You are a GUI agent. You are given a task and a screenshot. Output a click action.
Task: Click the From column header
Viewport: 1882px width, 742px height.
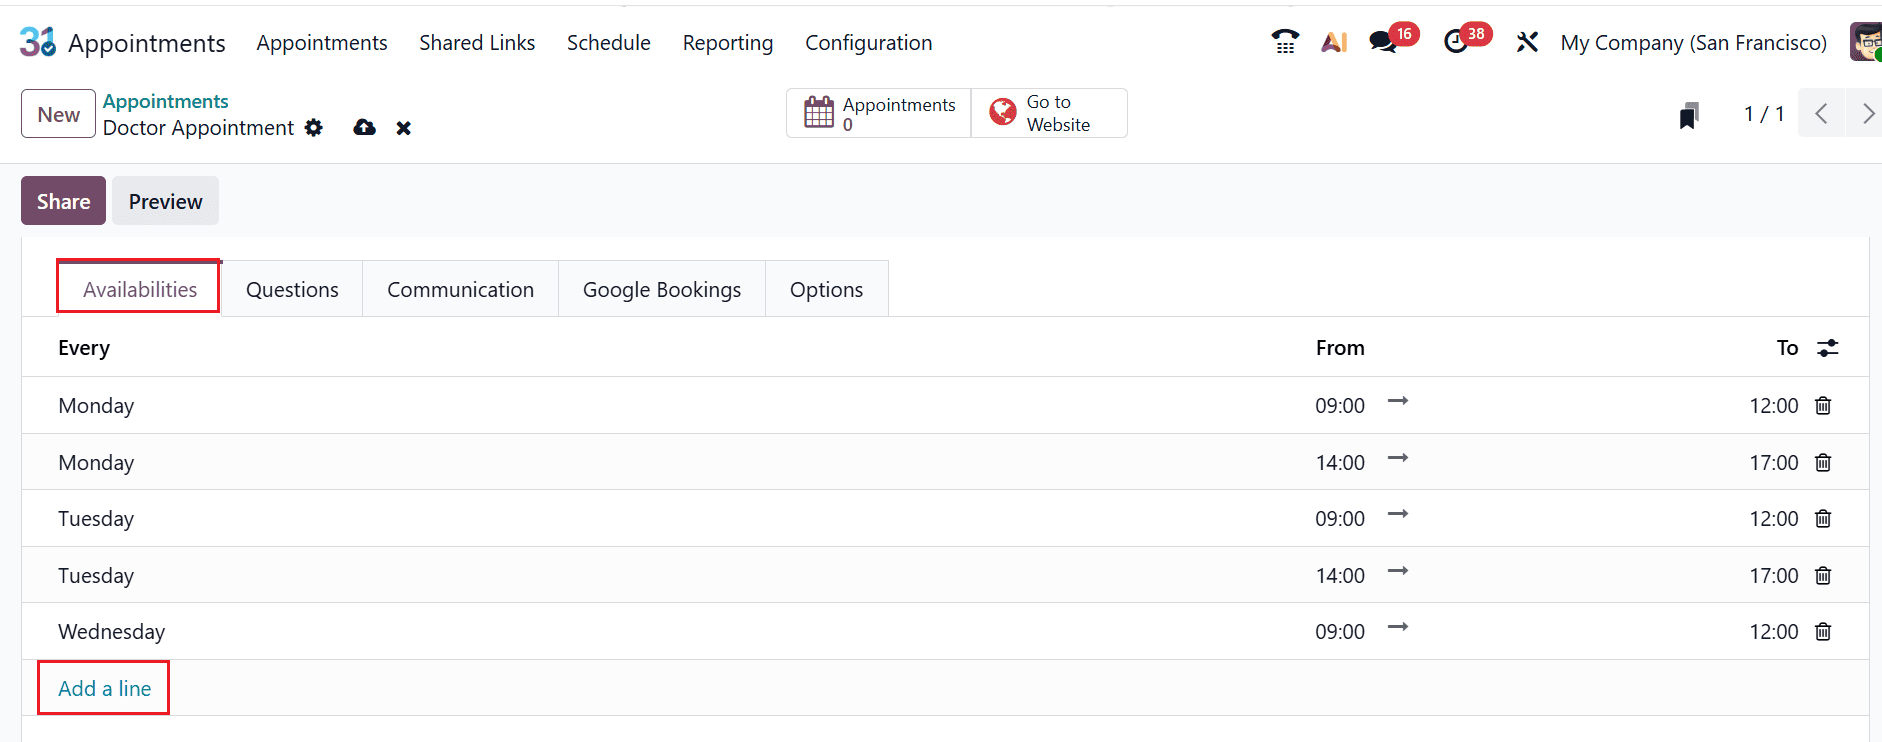tap(1340, 348)
